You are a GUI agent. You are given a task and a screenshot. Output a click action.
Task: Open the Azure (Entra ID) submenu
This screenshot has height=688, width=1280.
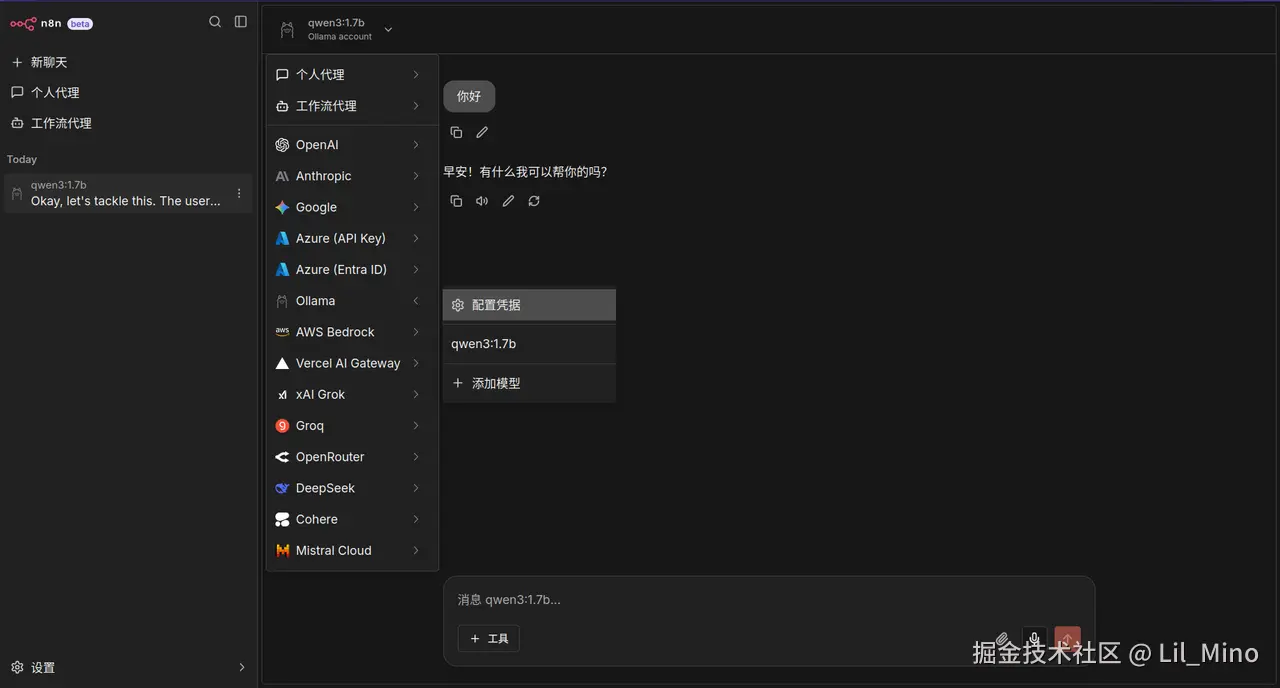[x=352, y=269]
